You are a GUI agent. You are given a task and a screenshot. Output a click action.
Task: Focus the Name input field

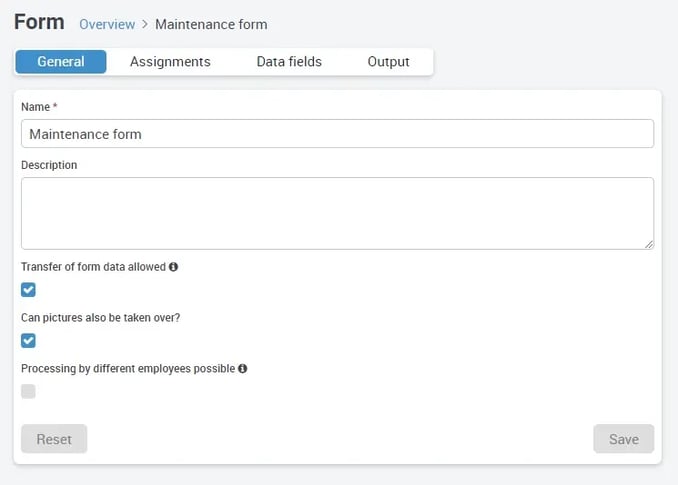point(337,134)
